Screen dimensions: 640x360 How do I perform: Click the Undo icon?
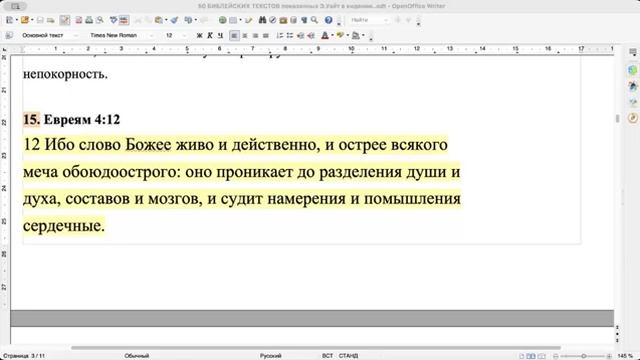click(188, 20)
